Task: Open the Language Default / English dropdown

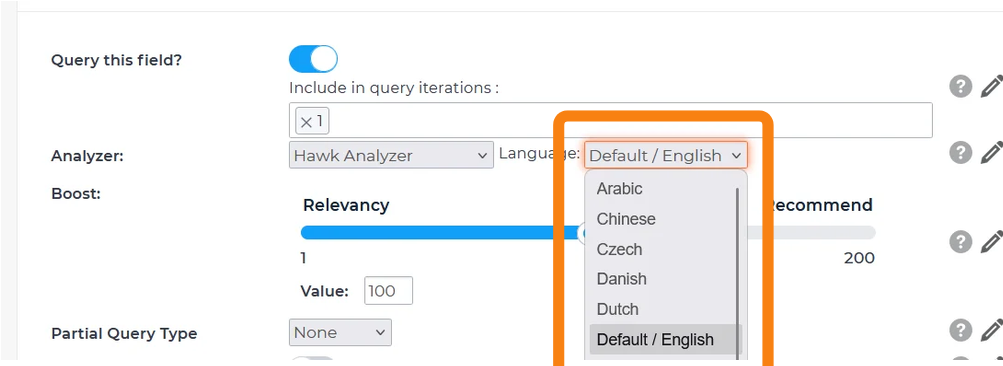Action: click(x=665, y=155)
